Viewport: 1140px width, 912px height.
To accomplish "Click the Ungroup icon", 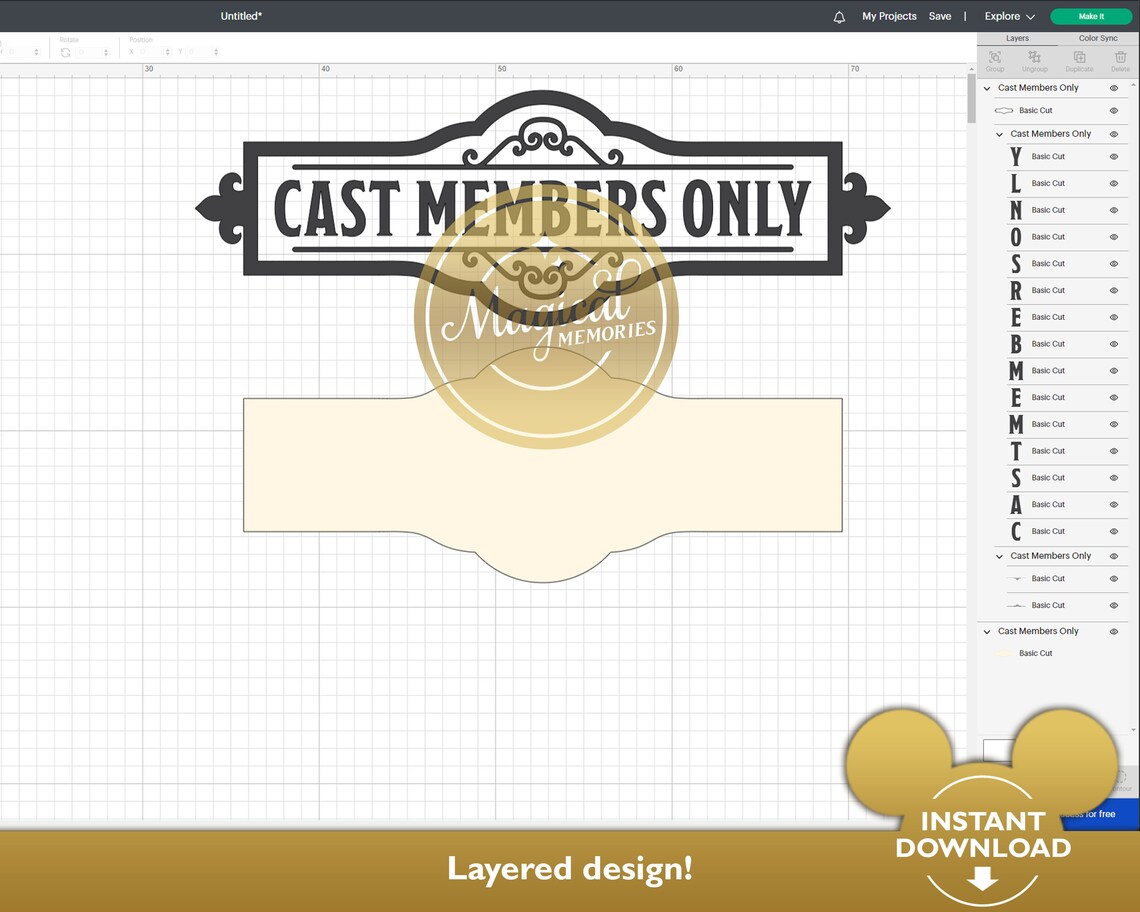I will pyautogui.click(x=1034, y=56).
